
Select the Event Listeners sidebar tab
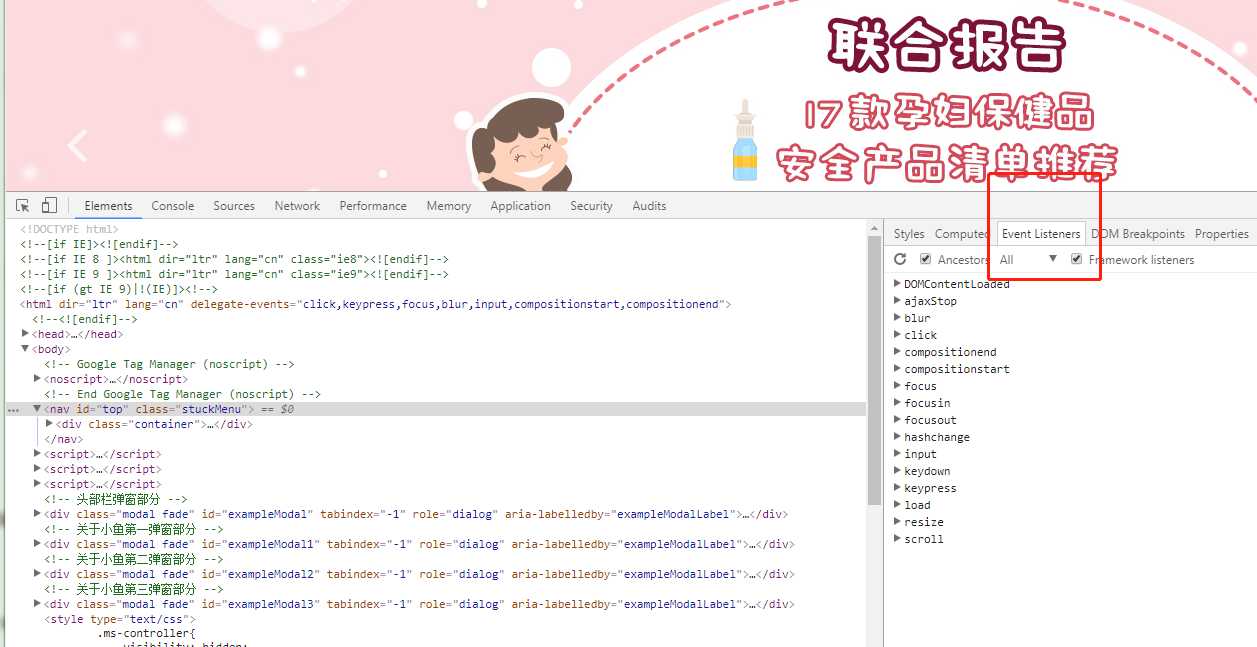1041,234
